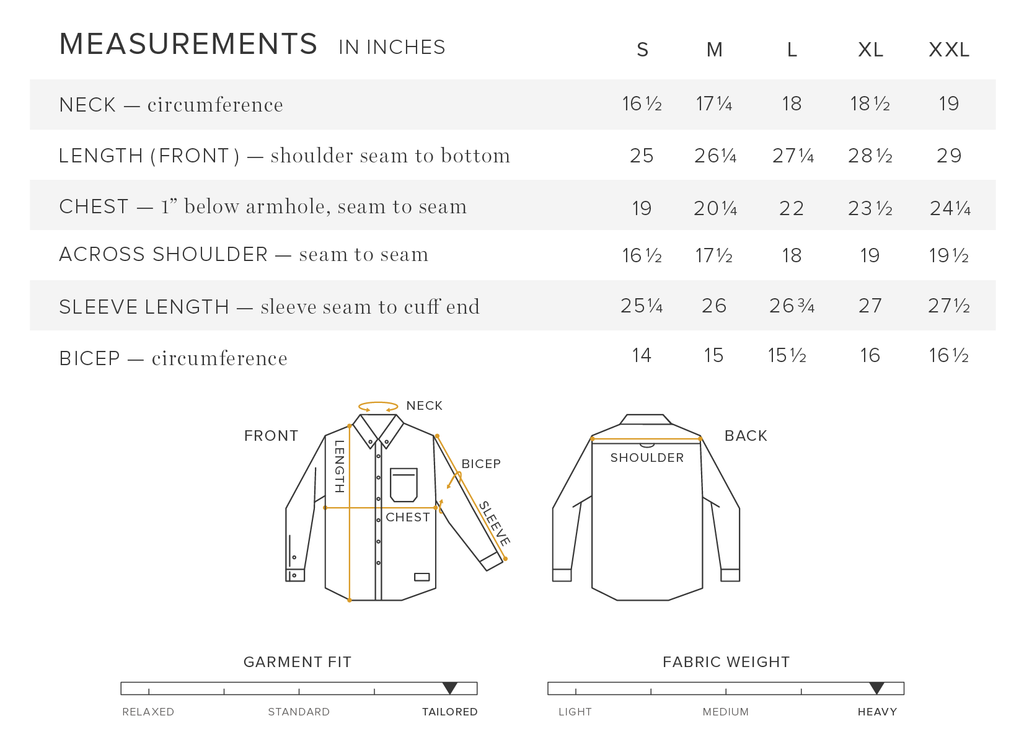Click the front shirt chest pocket
Viewport: 1024px width, 752px height.
point(404,484)
